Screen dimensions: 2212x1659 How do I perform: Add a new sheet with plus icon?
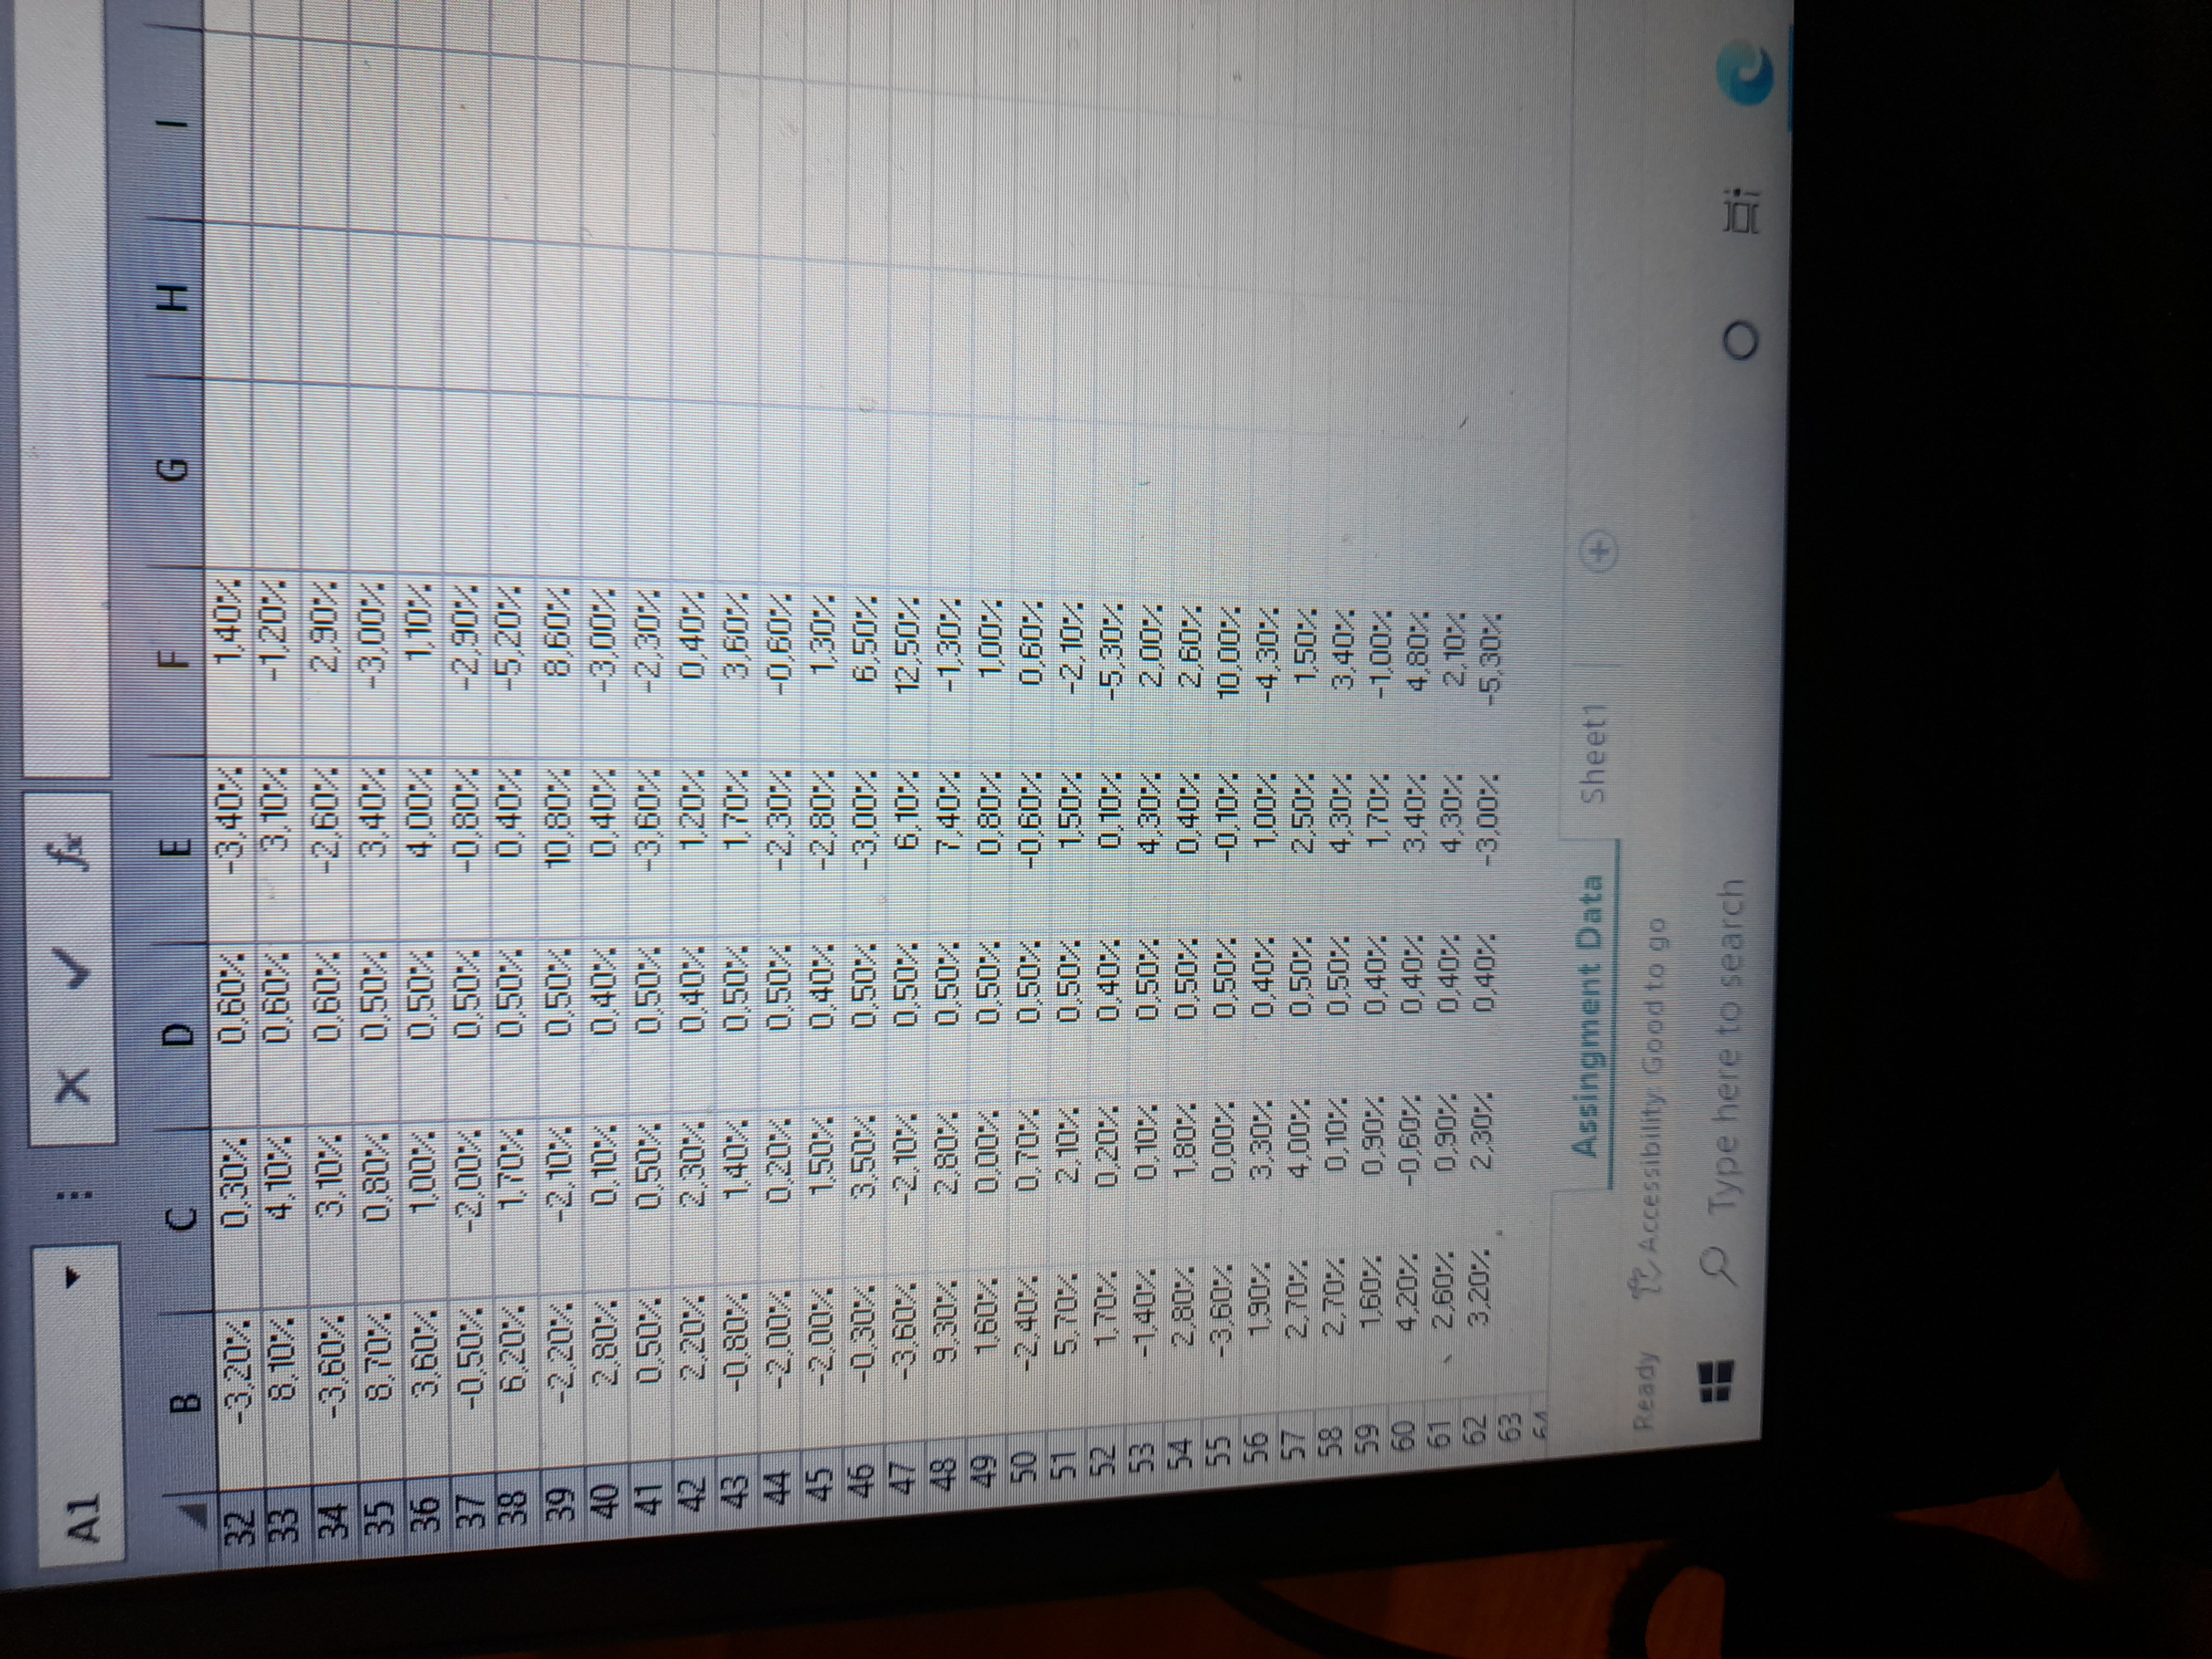(x=1599, y=551)
